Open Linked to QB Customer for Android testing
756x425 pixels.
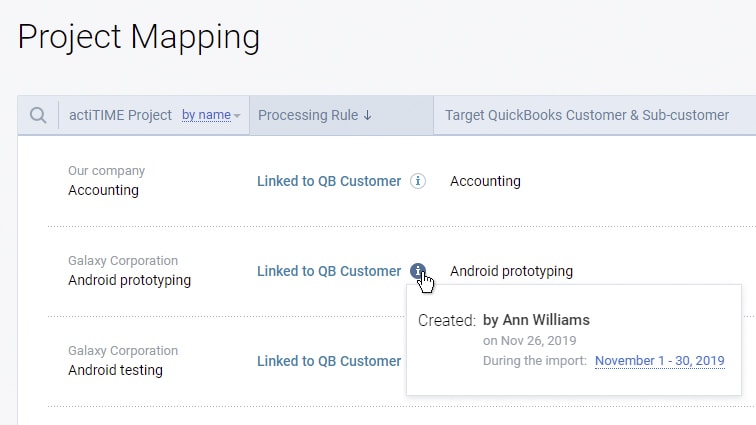pos(329,361)
